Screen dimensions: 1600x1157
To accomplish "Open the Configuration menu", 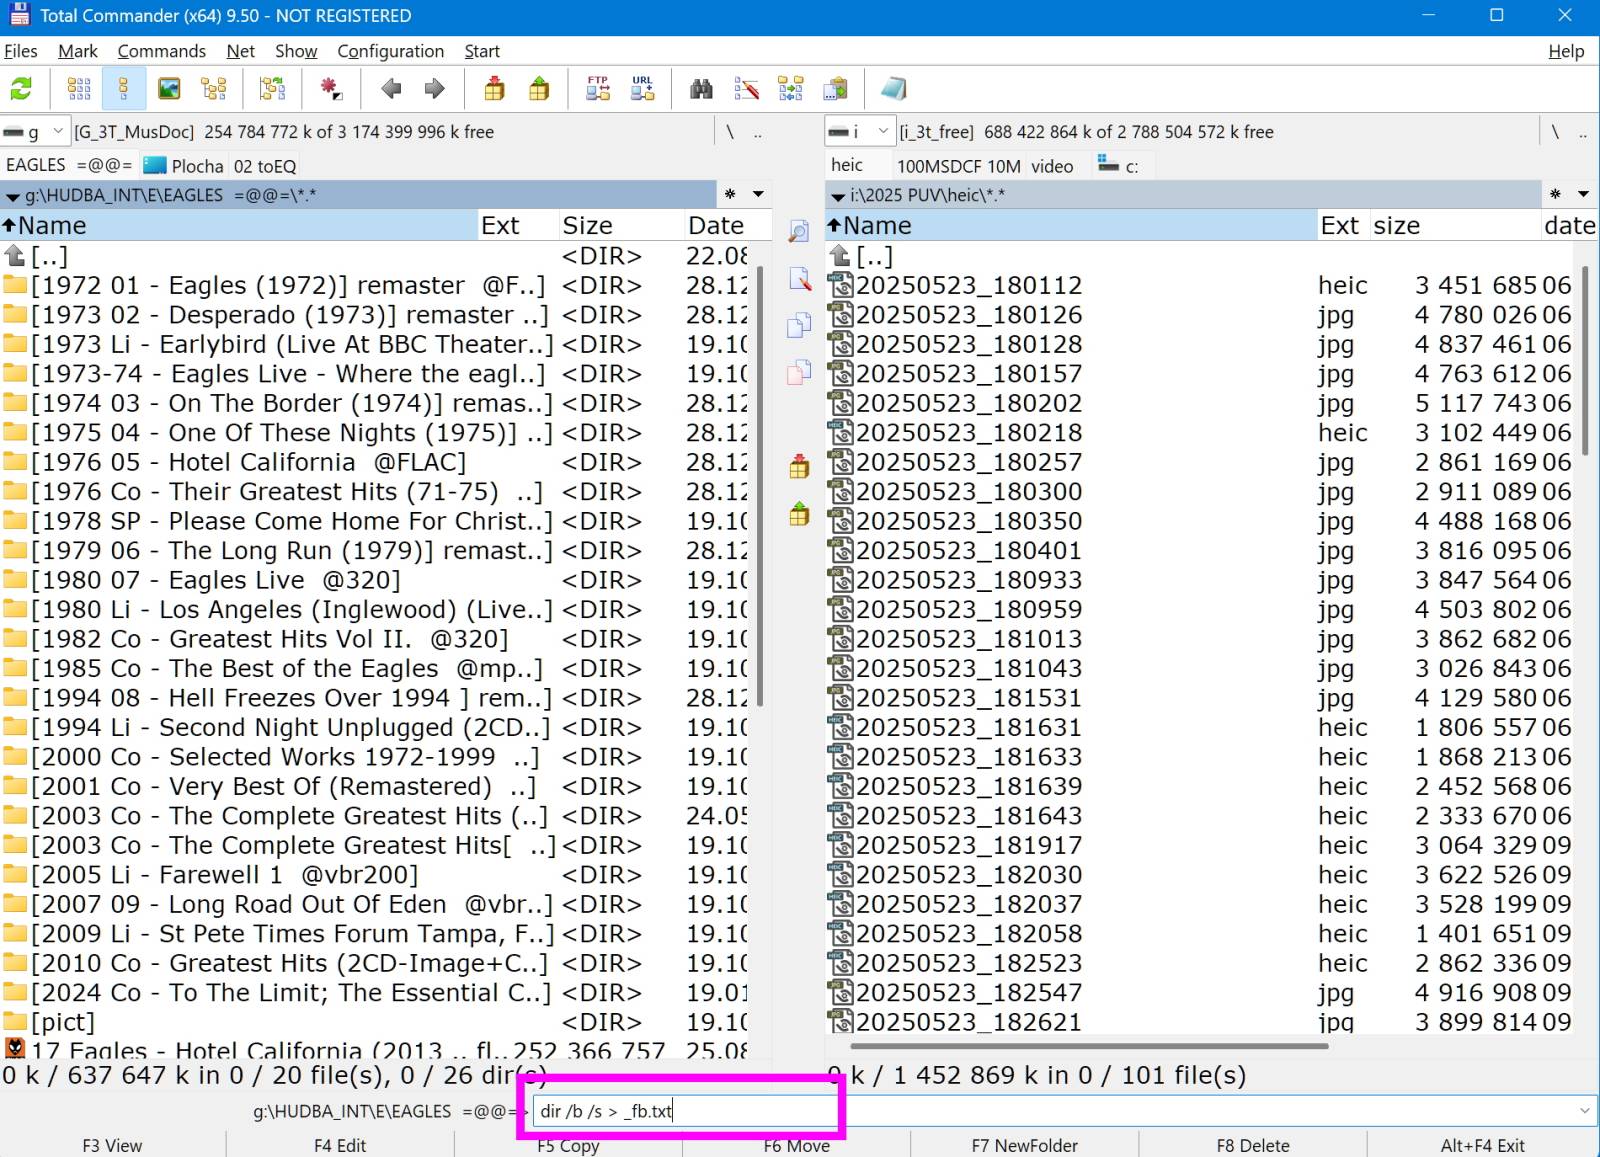I will click(391, 51).
